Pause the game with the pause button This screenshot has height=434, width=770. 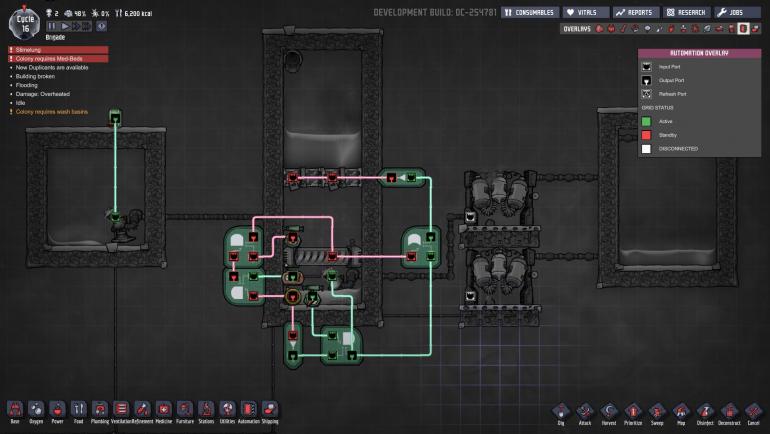(51, 25)
